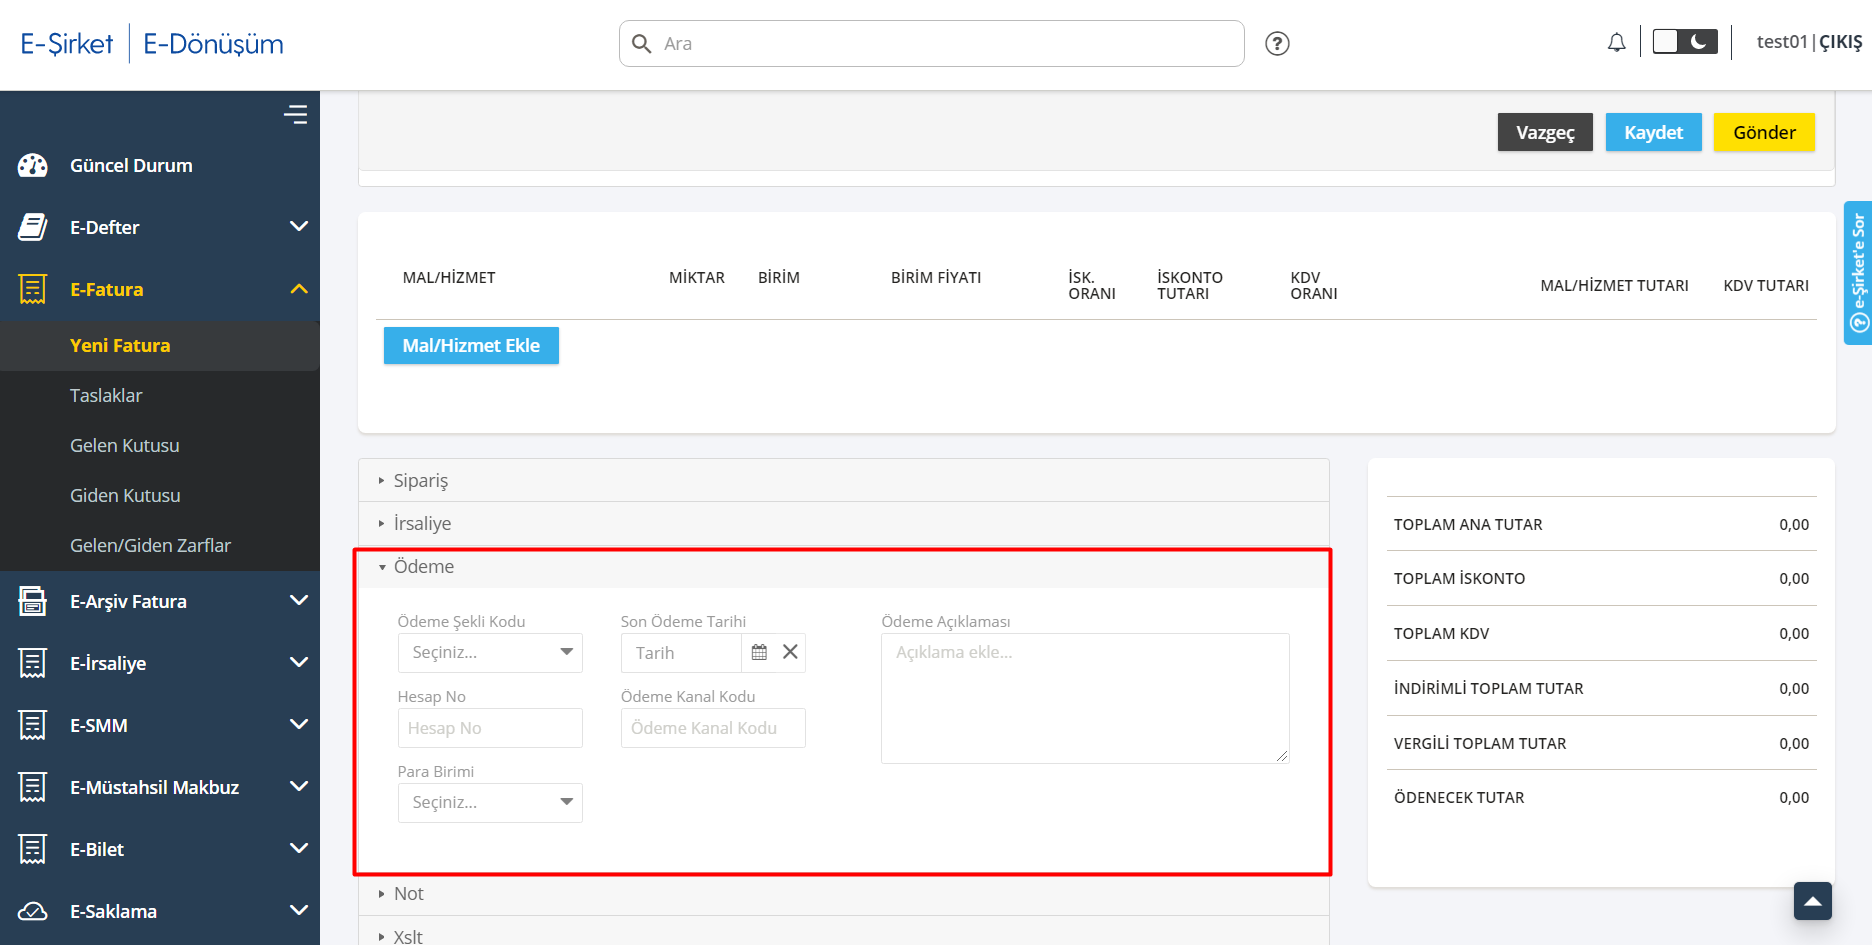Expand E-Bilet chevron
The height and width of the screenshot is (945, 1872).
click(x=298, y=849)
